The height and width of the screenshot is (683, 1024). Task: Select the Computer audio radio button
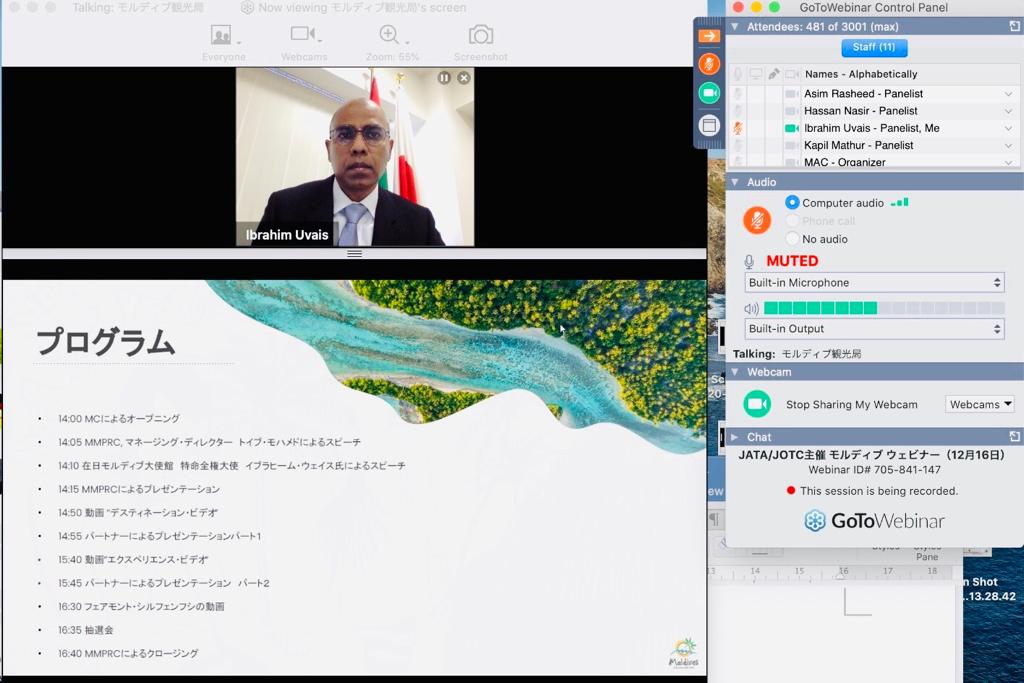coord(793,203)
